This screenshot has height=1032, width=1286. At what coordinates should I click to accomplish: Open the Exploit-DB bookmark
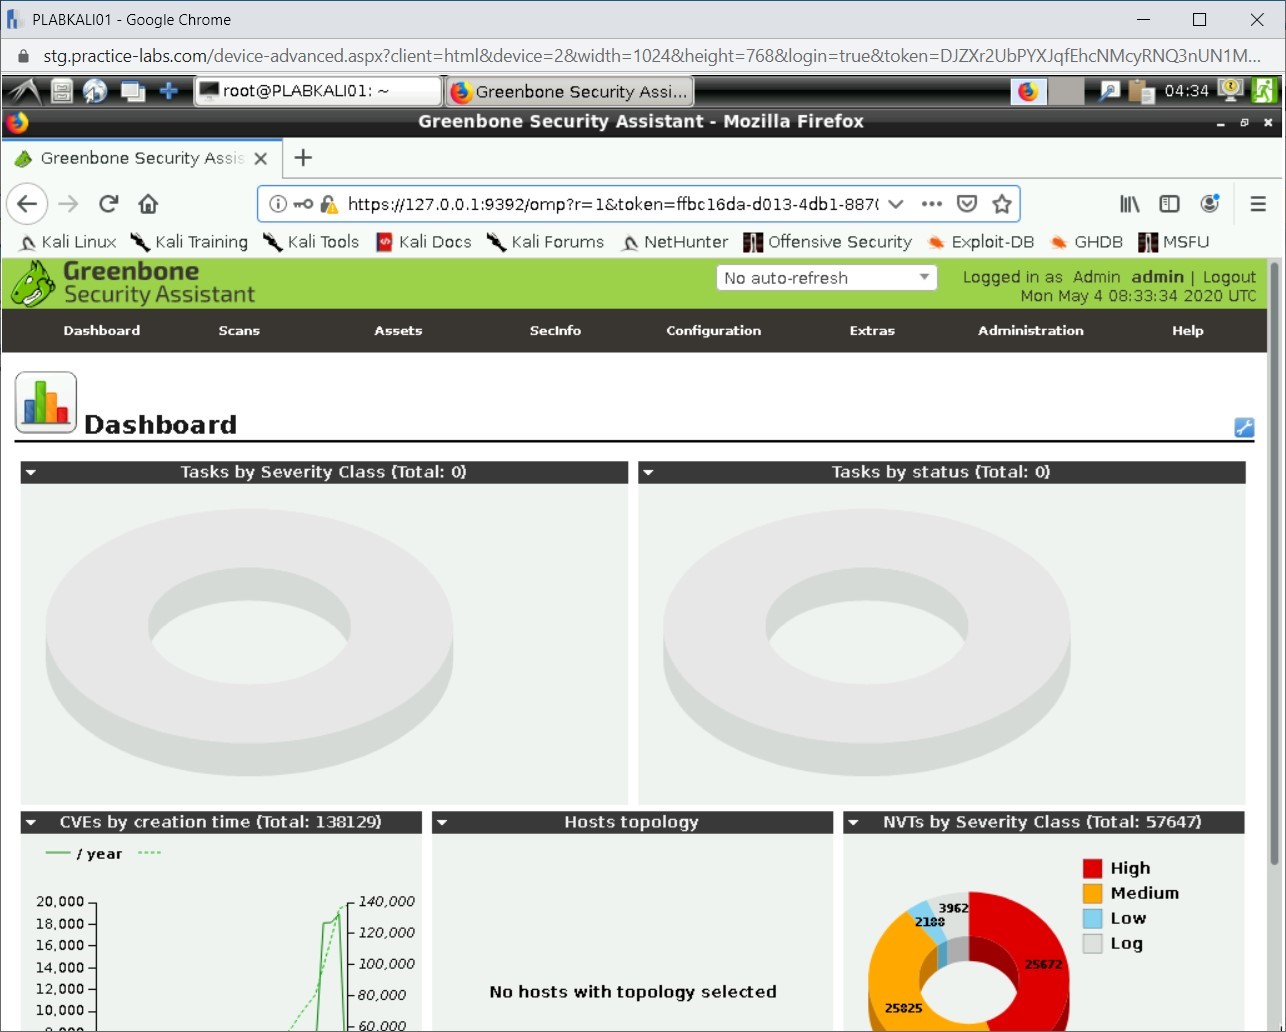[980, 242]
